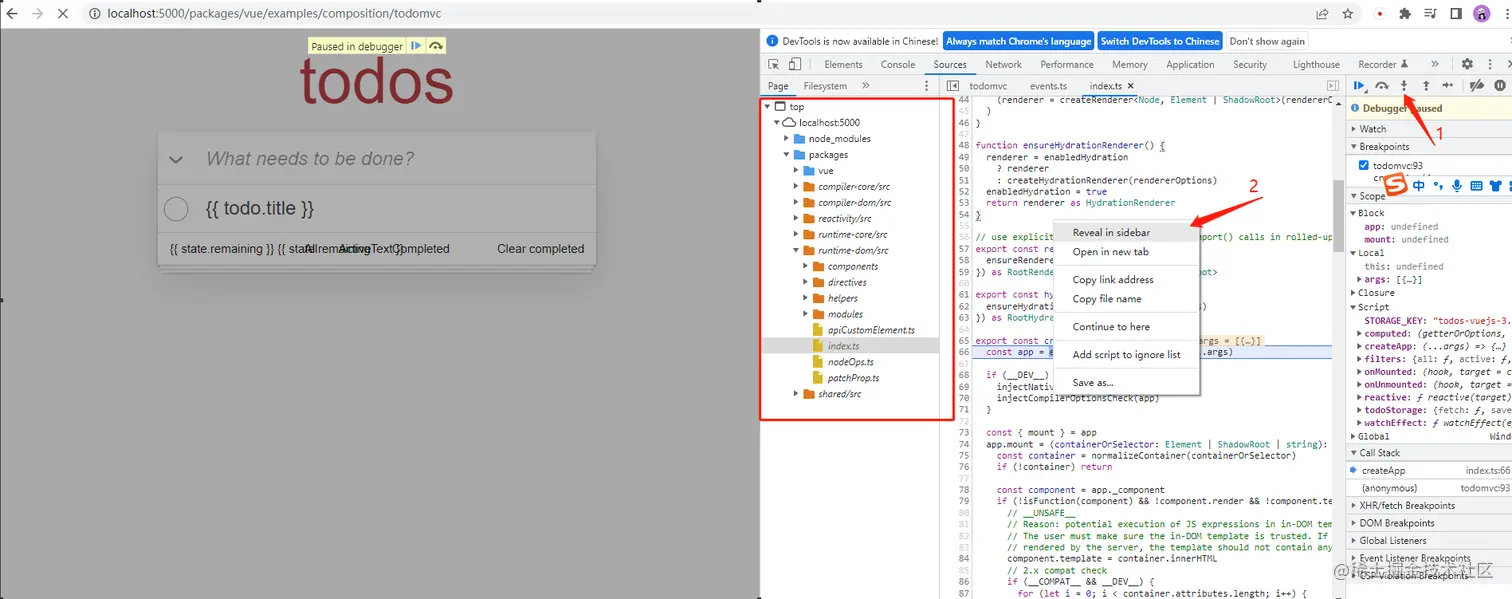1512x599 pixels.
Task: Select createApp call stack frame
Action: coord(1430,470)
